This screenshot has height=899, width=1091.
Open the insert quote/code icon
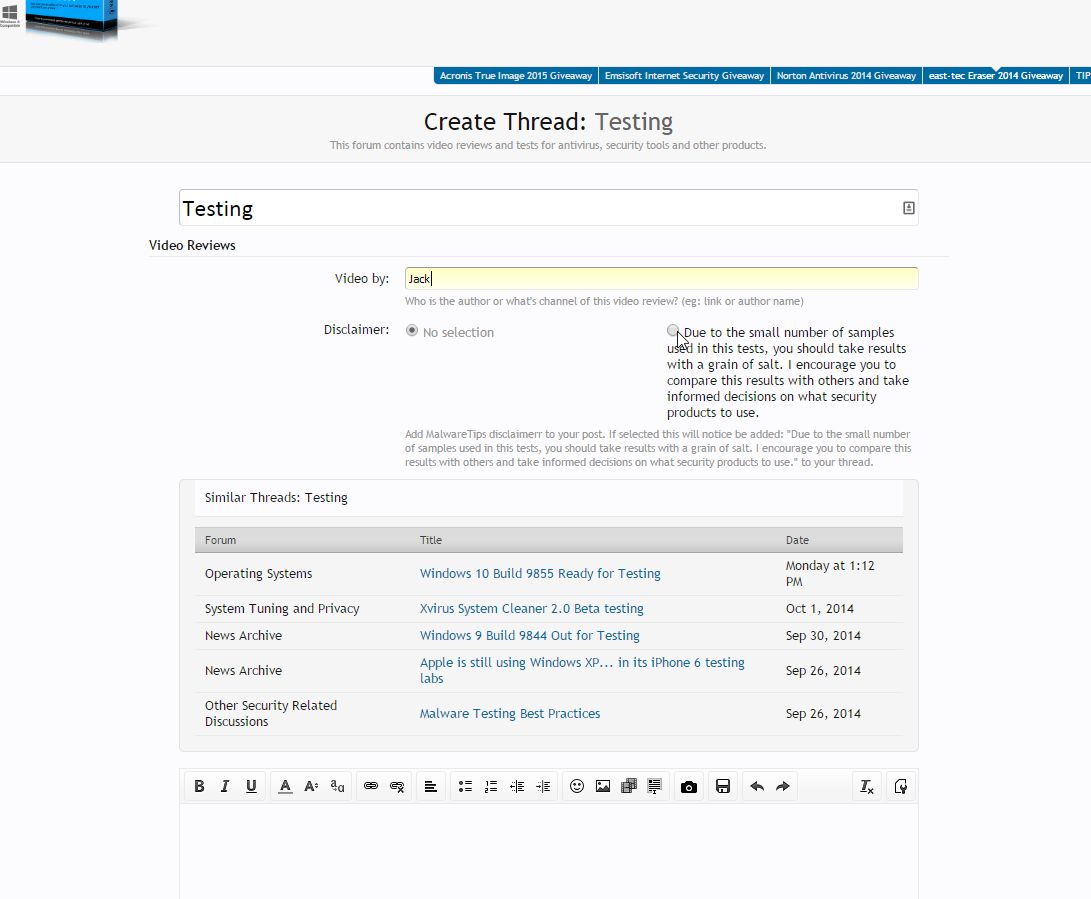(x=655, y=786)
